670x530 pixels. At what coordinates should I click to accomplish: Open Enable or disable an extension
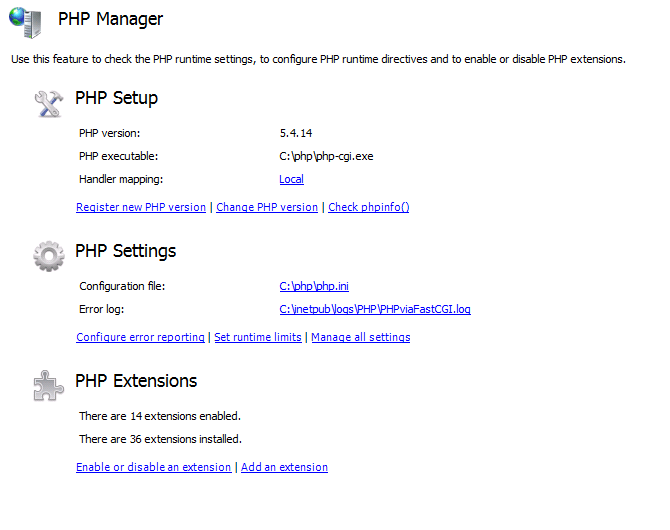[154, 467]
